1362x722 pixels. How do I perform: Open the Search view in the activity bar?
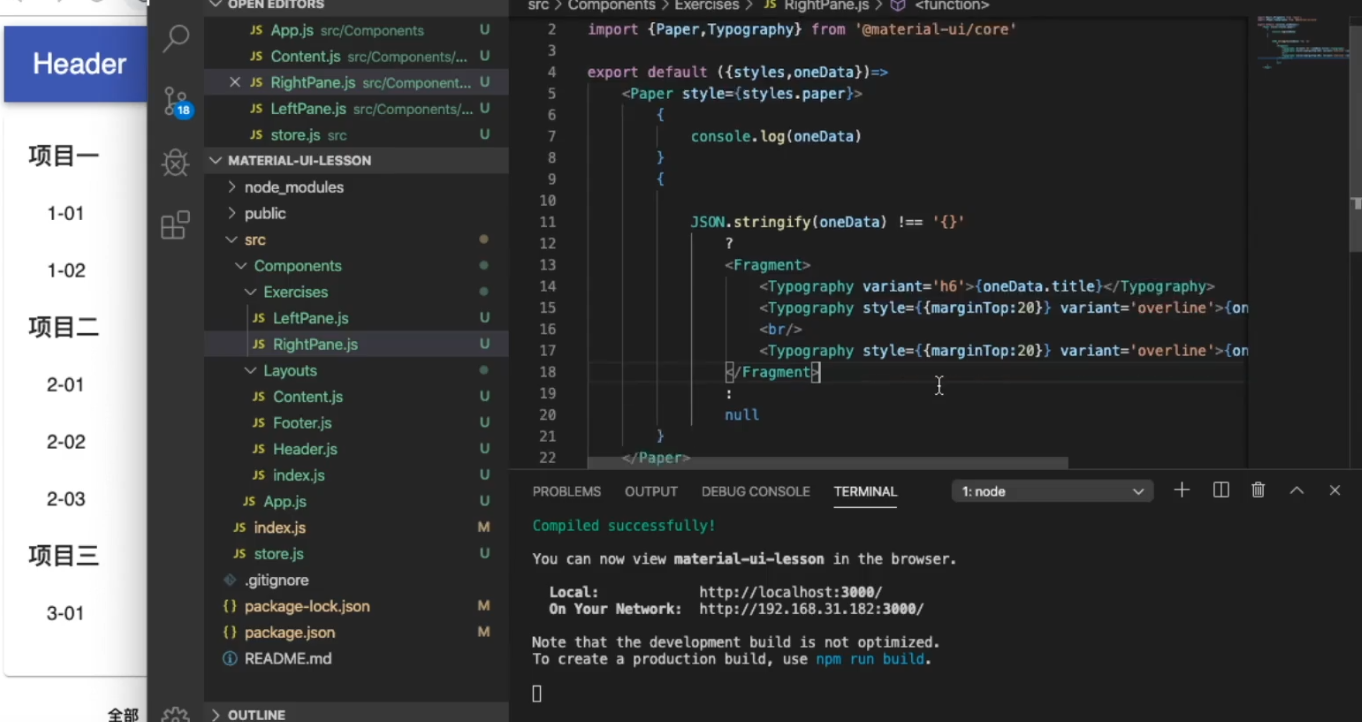[x=175, y=38]
